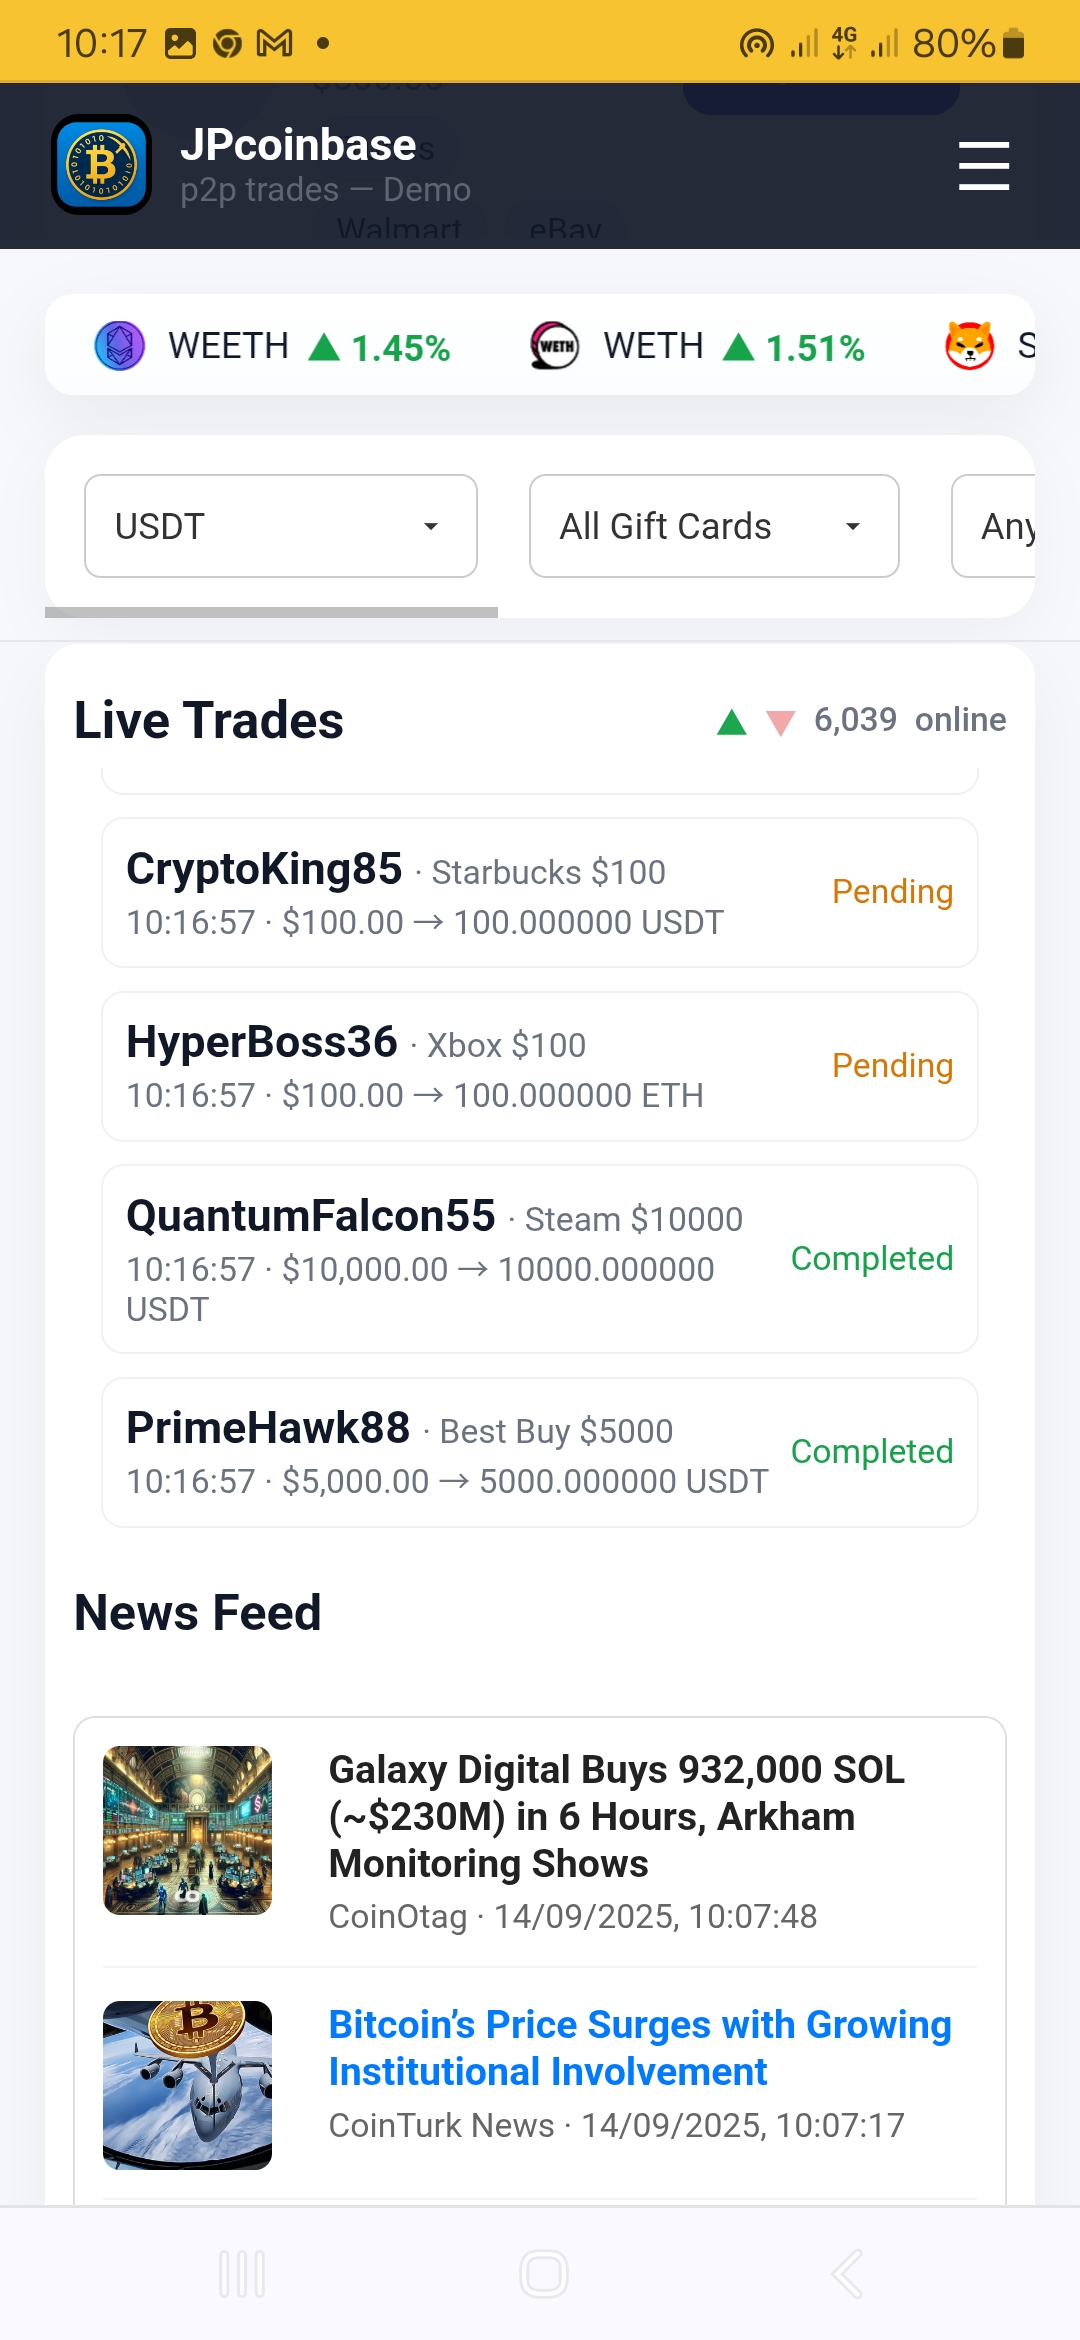
Task: Tap the Bitcoin airplane news thumbnail
Action: pyautogui.click(x=187, y=2085)
